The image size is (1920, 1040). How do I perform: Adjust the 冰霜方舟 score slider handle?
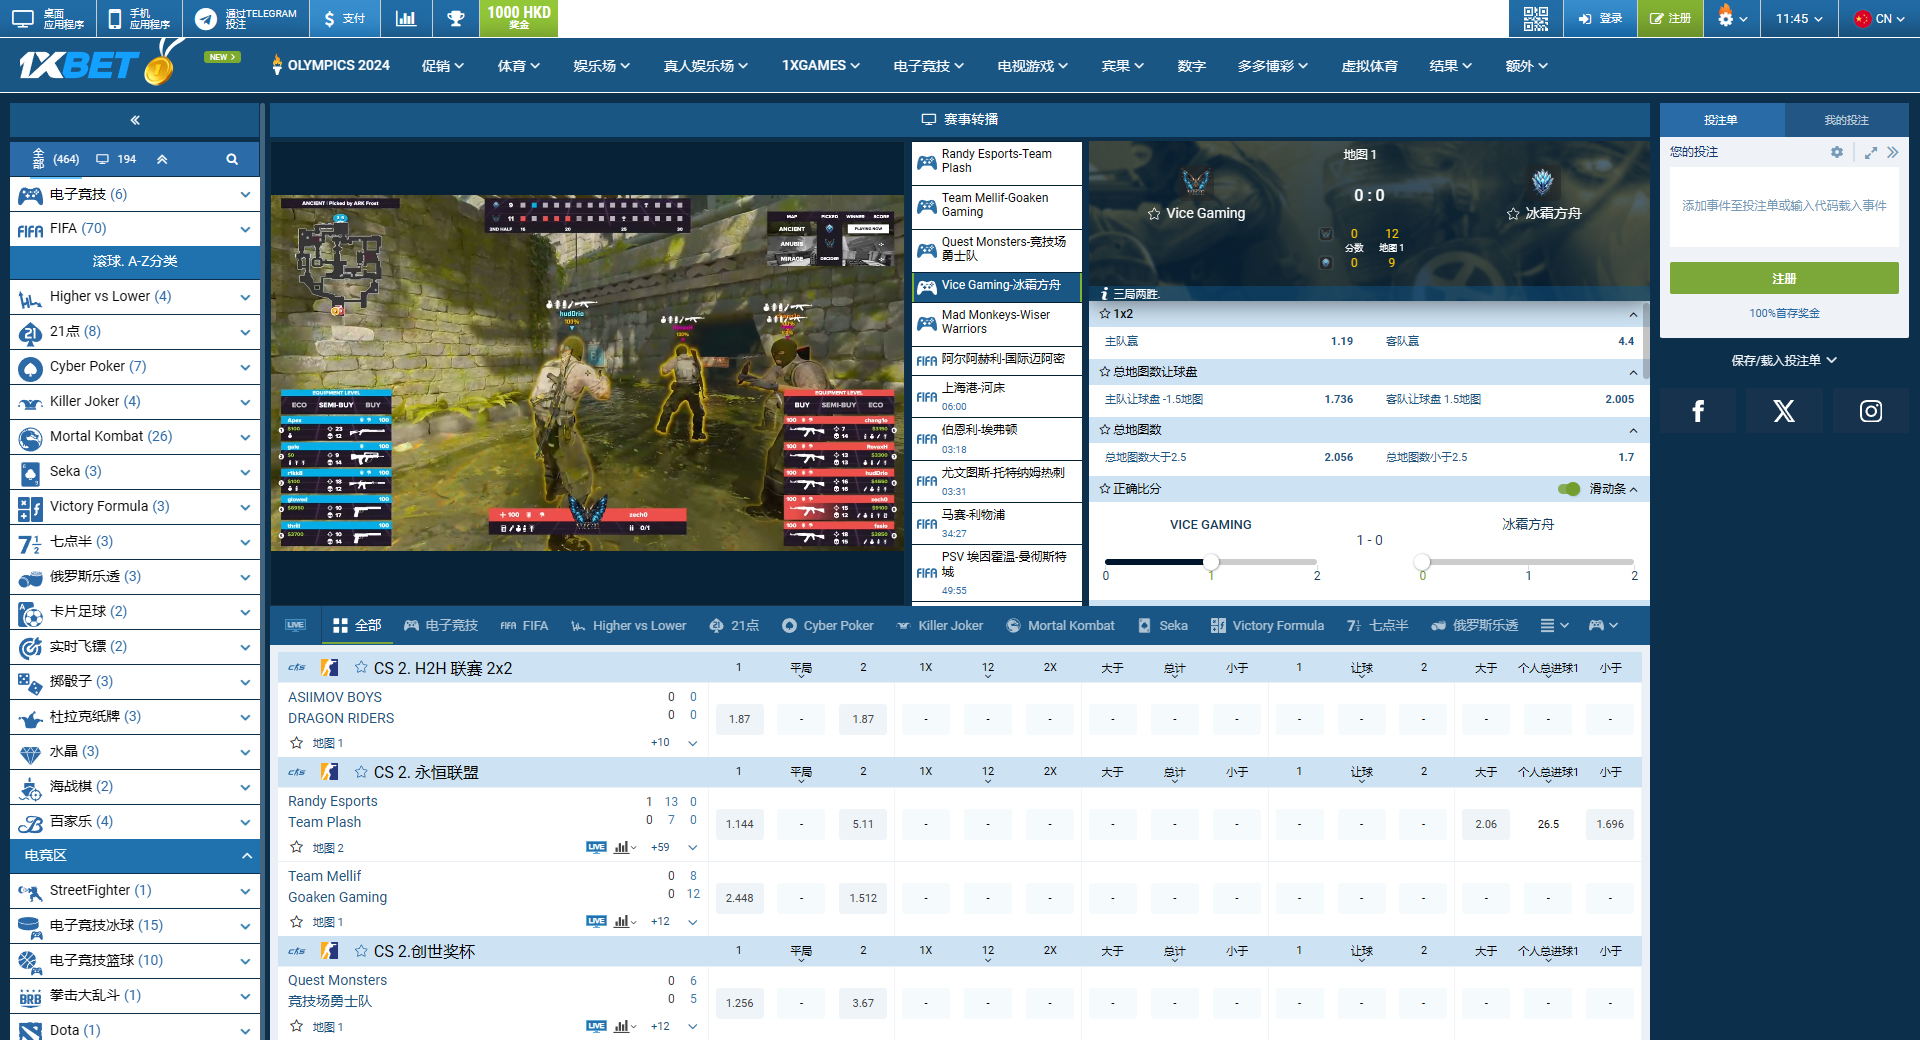pos(1422,561)
